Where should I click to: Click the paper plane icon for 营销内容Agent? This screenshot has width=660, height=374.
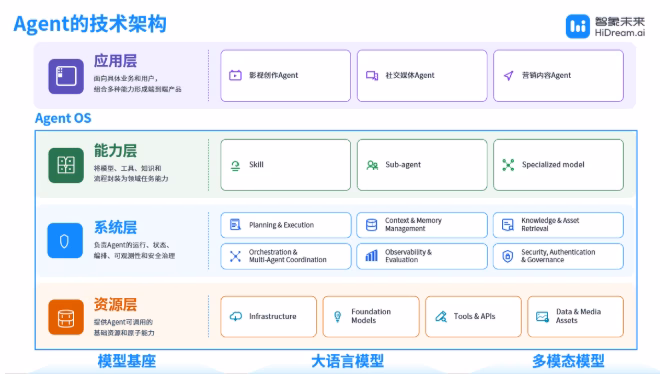pyautogui.click(x=508, y=76)
